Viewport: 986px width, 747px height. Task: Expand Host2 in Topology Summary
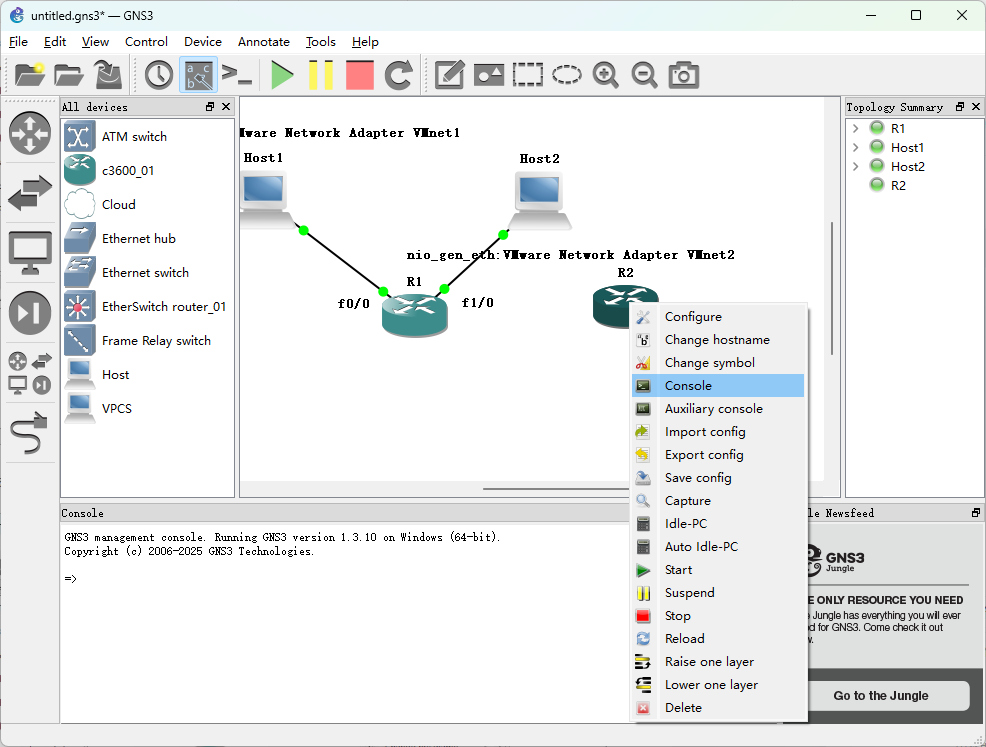tap(856, 167)
